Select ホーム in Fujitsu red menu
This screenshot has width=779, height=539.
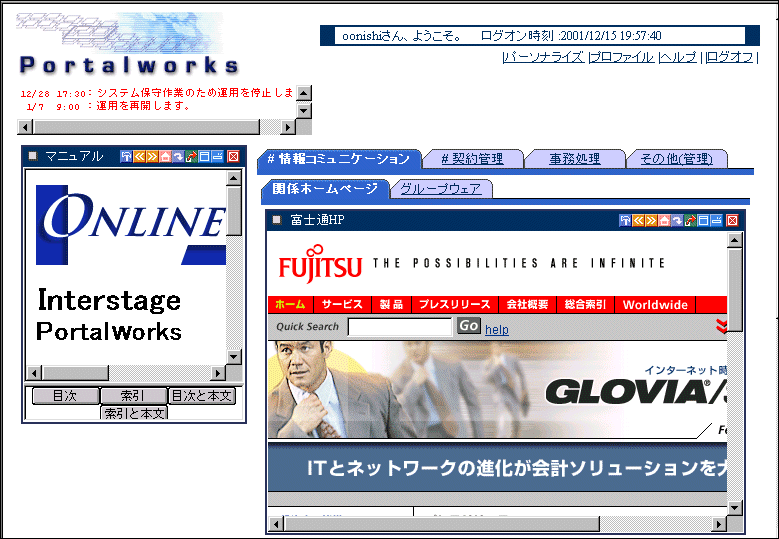pyautogui.click(x=291, y=305)
